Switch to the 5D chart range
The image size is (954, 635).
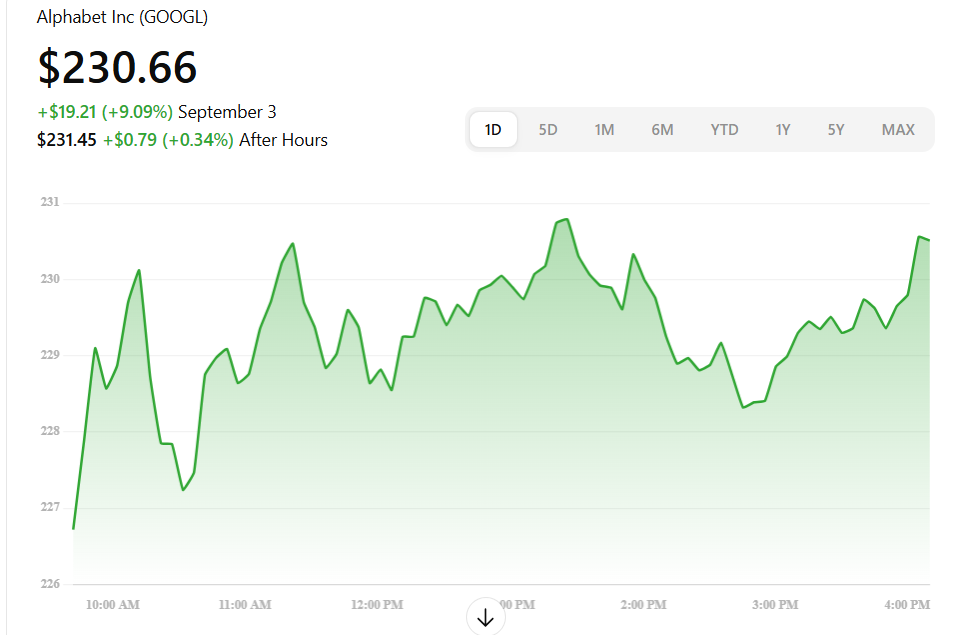click(x=548, y=129)
